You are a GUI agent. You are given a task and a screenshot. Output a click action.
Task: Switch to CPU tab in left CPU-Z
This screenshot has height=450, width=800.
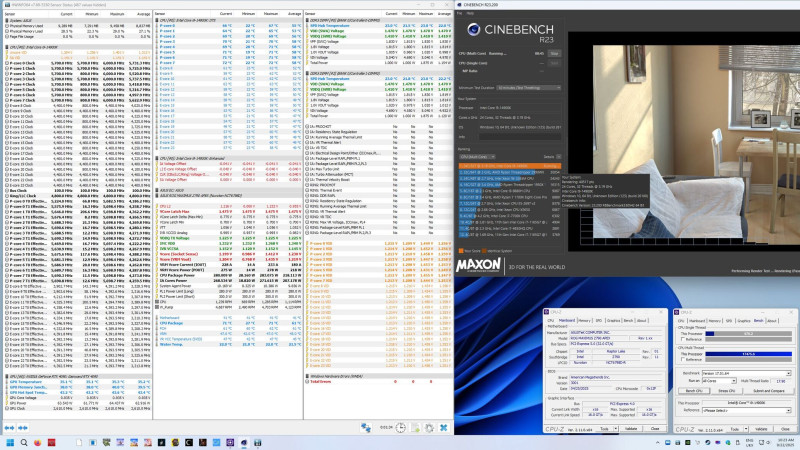click(x=551, y=320)
